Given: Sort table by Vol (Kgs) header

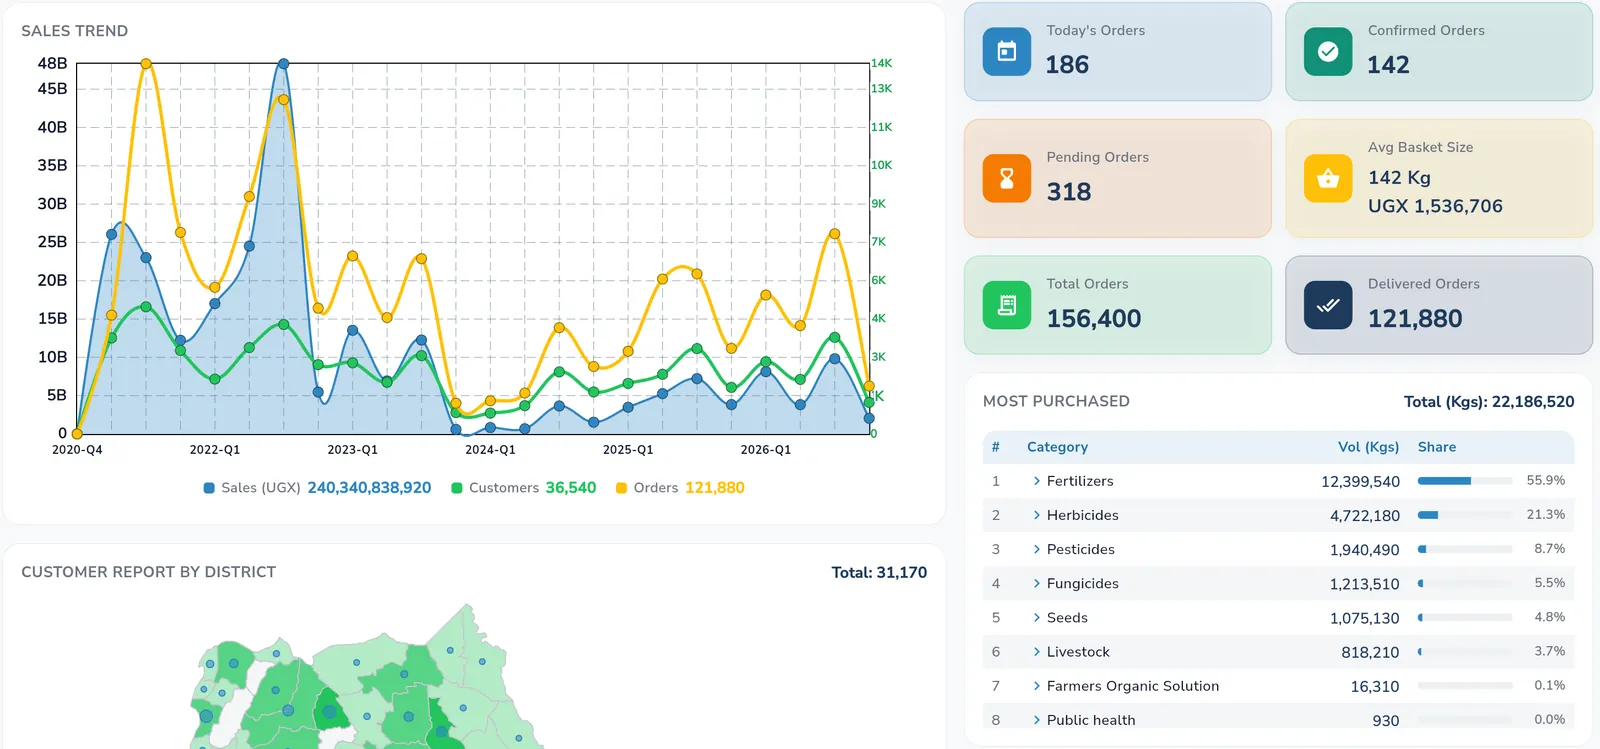Looking at the screenshot, I should click(1368, 447).
